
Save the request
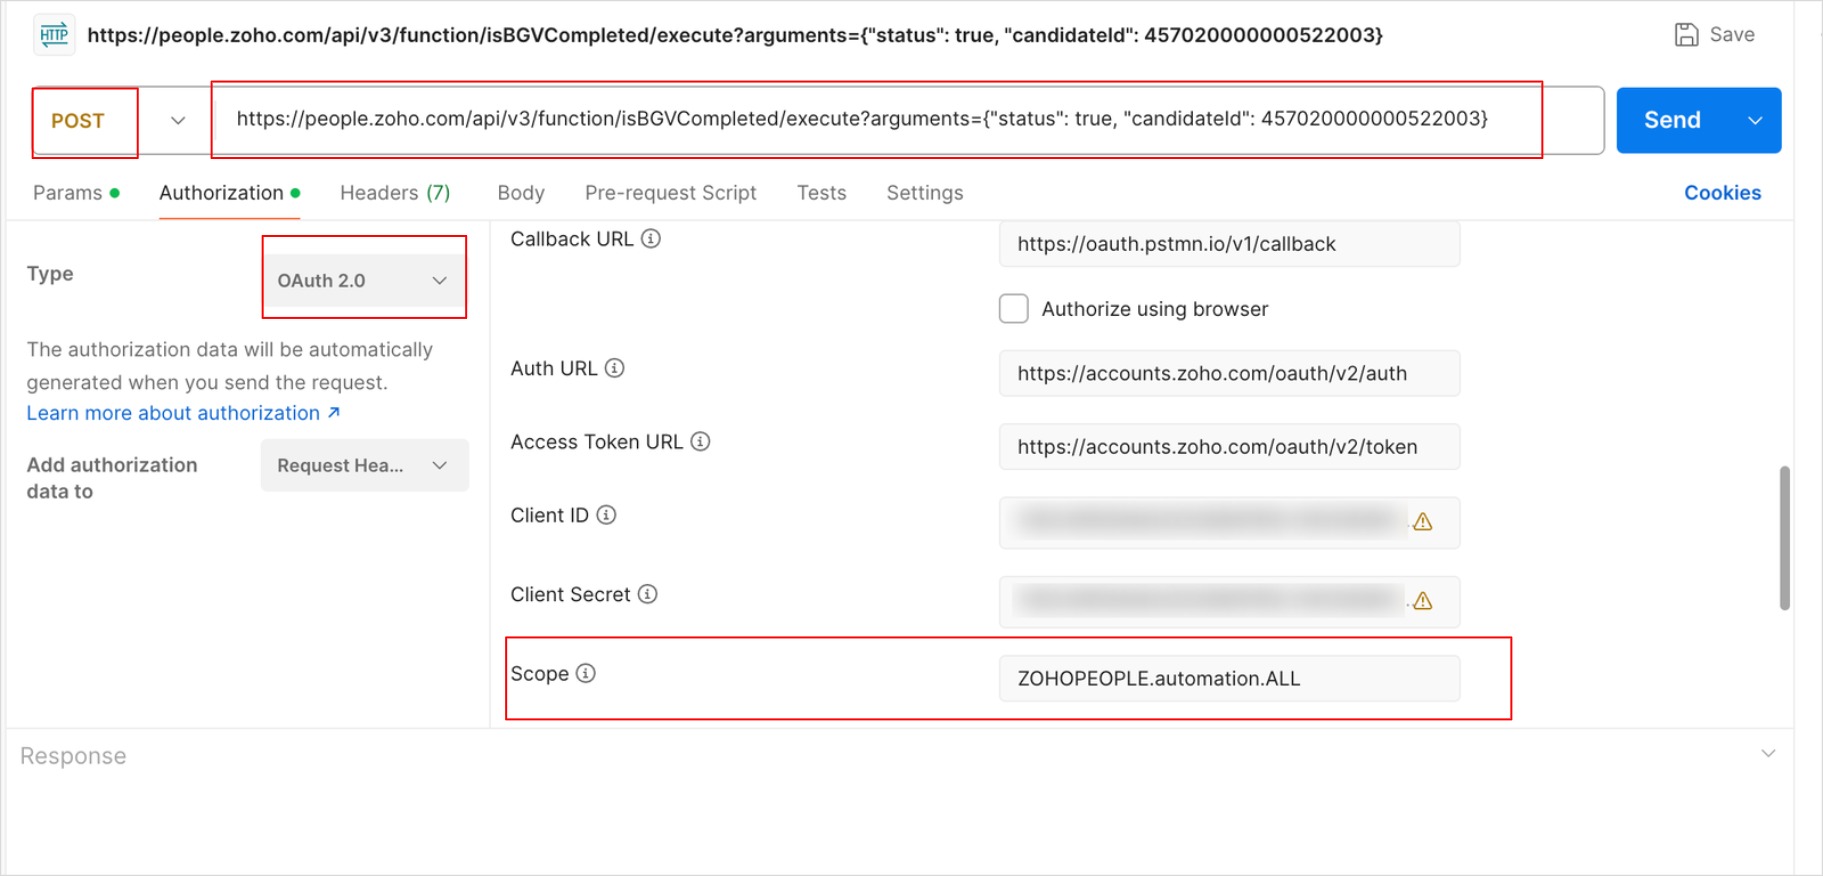(1715, 35)
